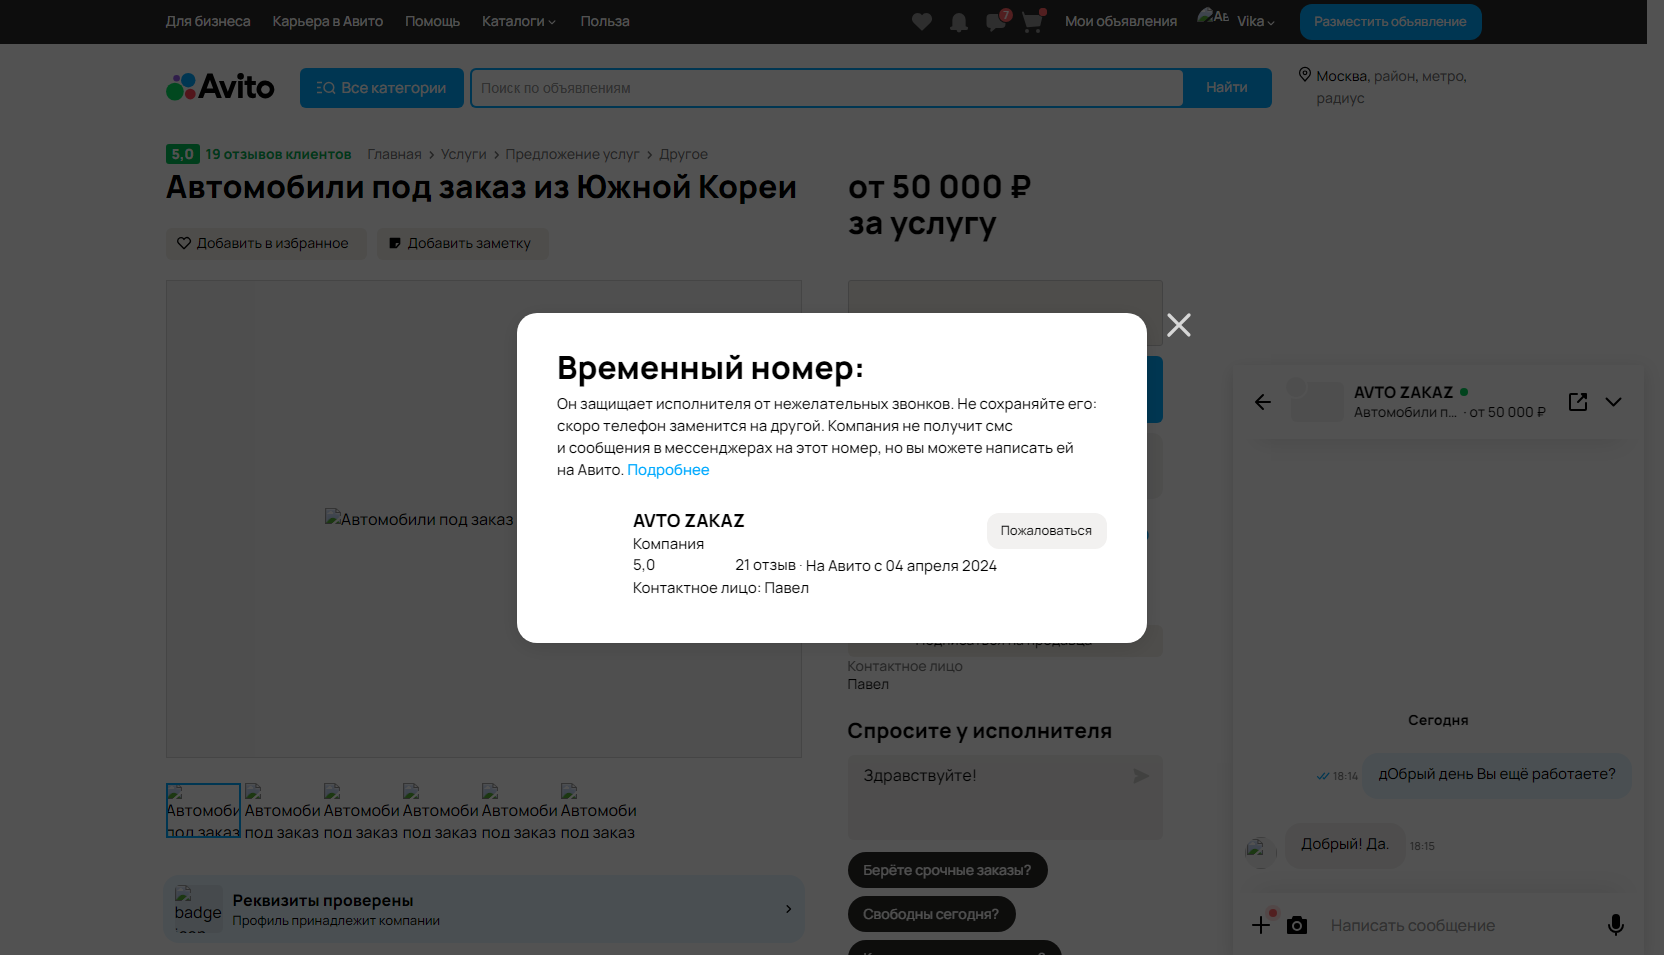Go to Предложение услуг breadcrumb

[572, 154]
